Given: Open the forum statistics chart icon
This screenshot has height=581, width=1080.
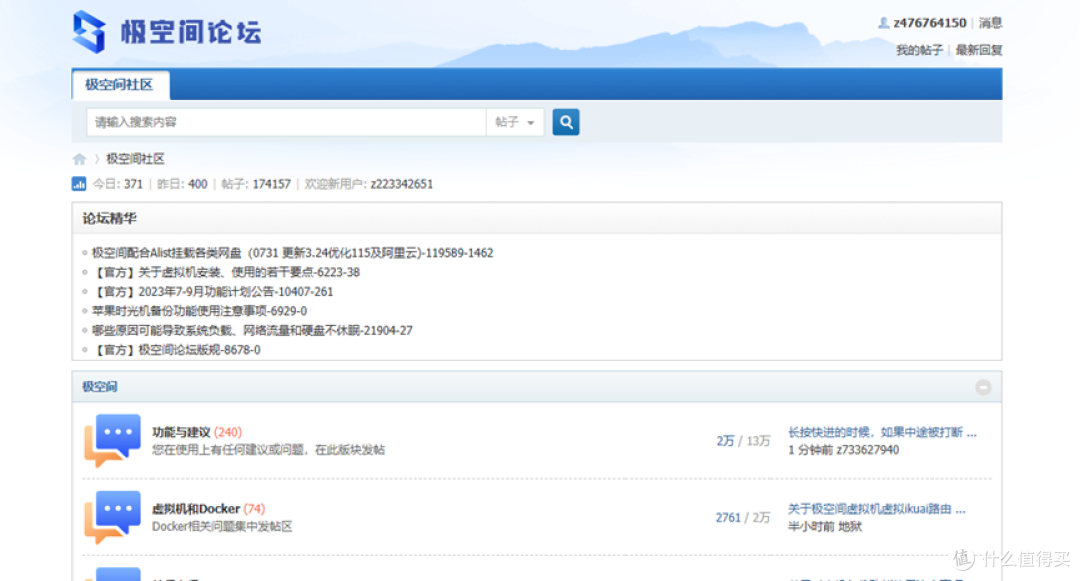Looking at the screenshot, I should pyautogui.click(x=79, y=184).
